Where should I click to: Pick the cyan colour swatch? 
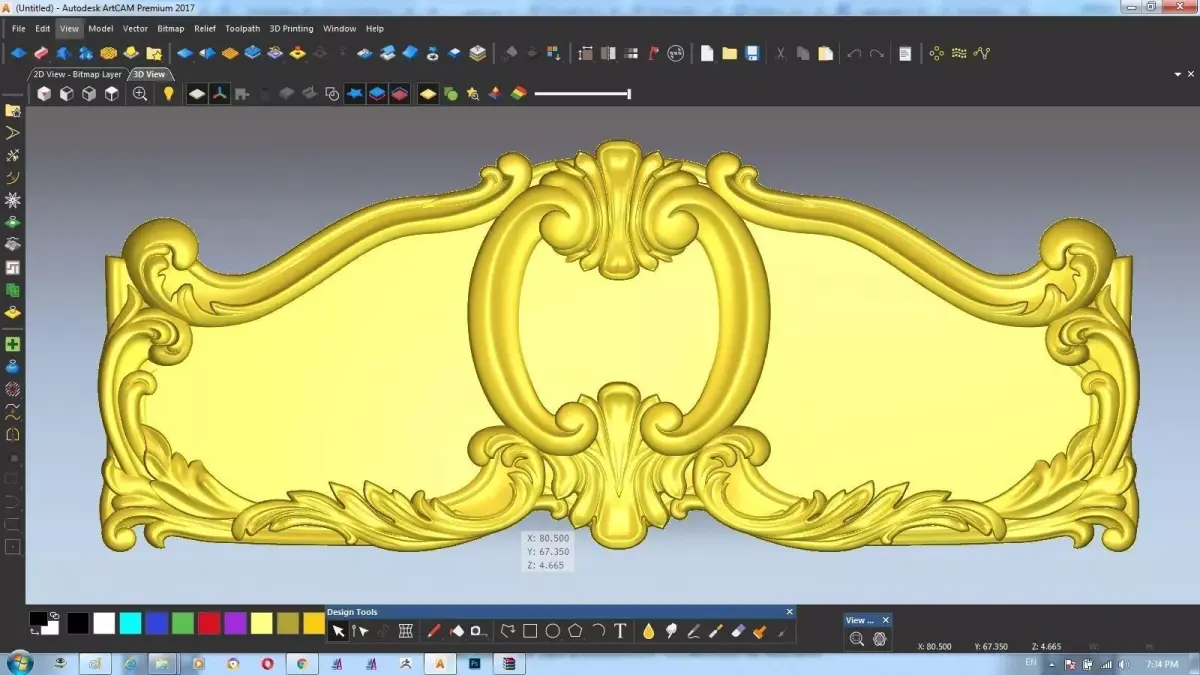pyautogui.click(x=131, y=623)
